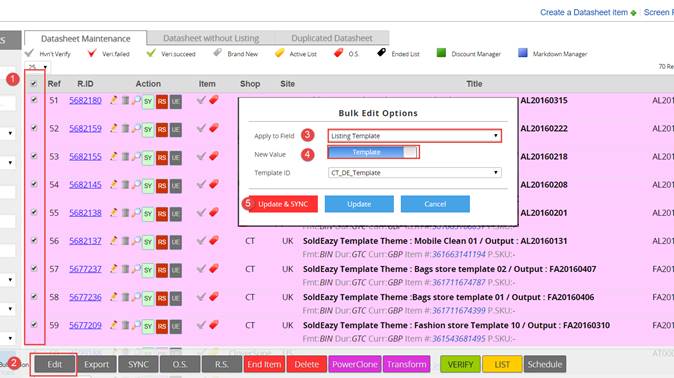Uncheck the checkbox for row 57
Image resolution: width=674 pixels, height=378 pixels.
click(x=34, y=268)
